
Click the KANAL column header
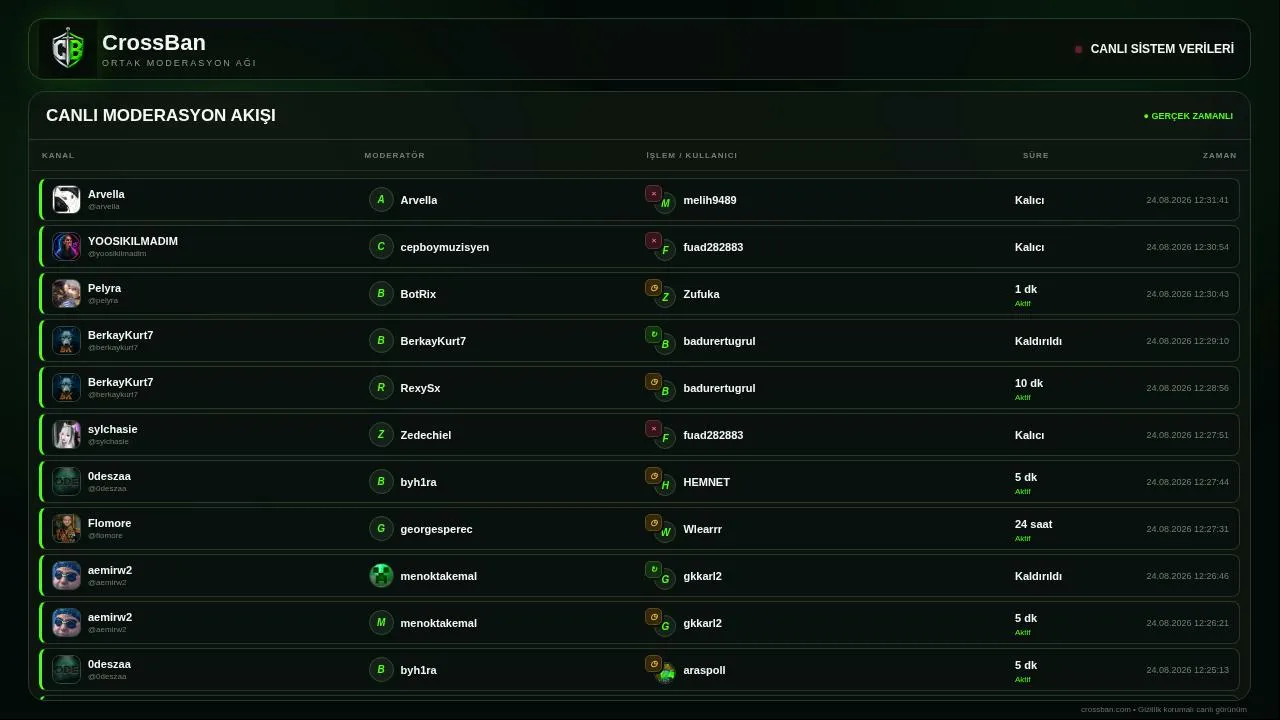[x=58, y=155]
